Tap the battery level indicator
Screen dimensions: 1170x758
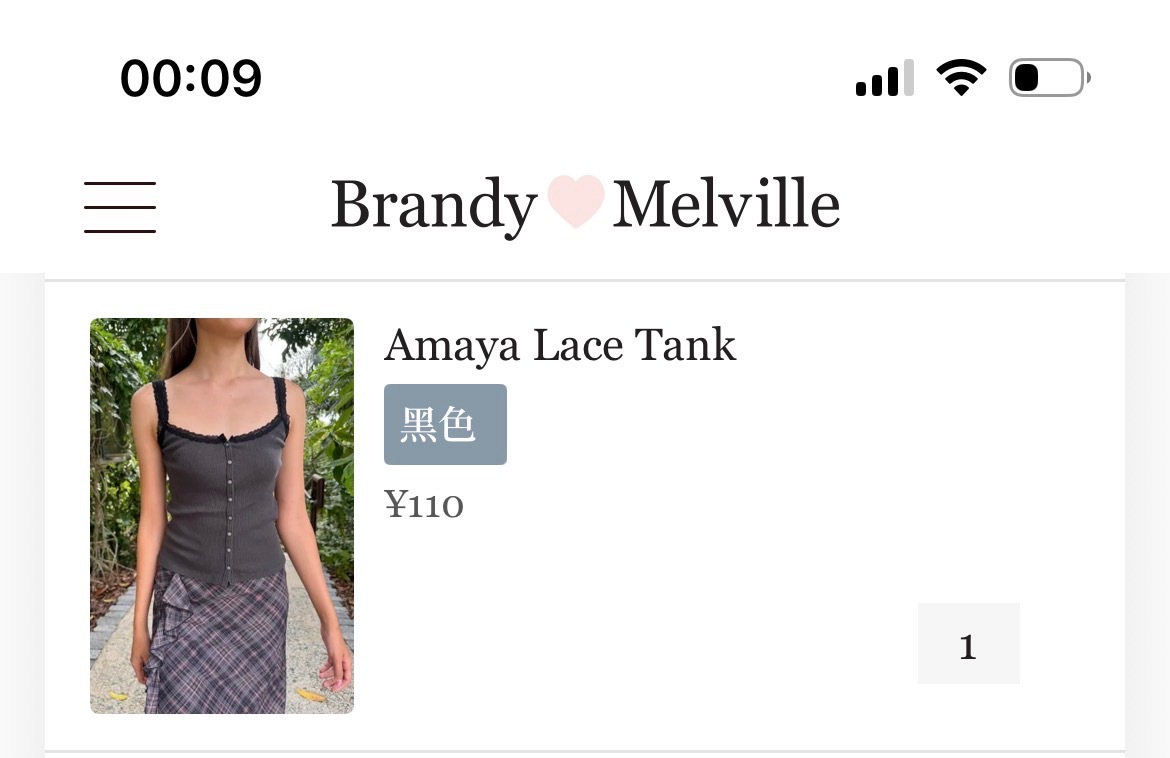pos(1049,78)
